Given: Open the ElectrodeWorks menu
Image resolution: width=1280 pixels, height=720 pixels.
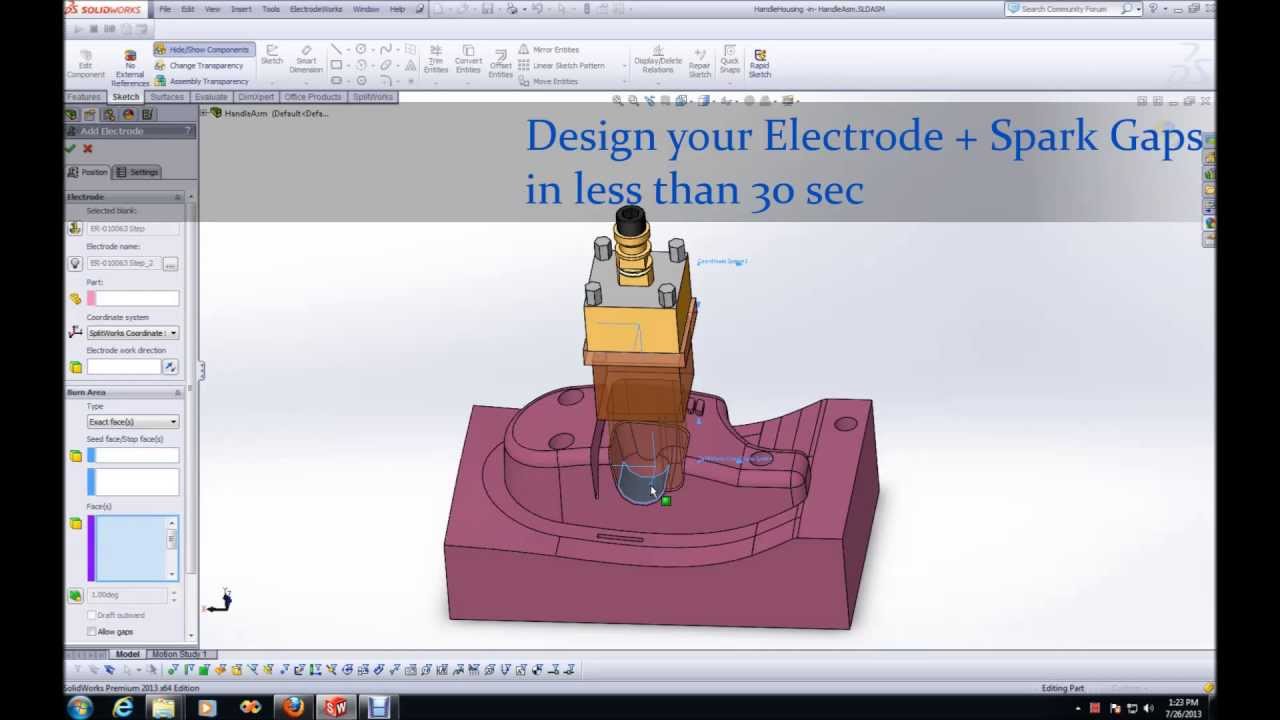Looking at the screenshot, I should [x=315, y=9].
